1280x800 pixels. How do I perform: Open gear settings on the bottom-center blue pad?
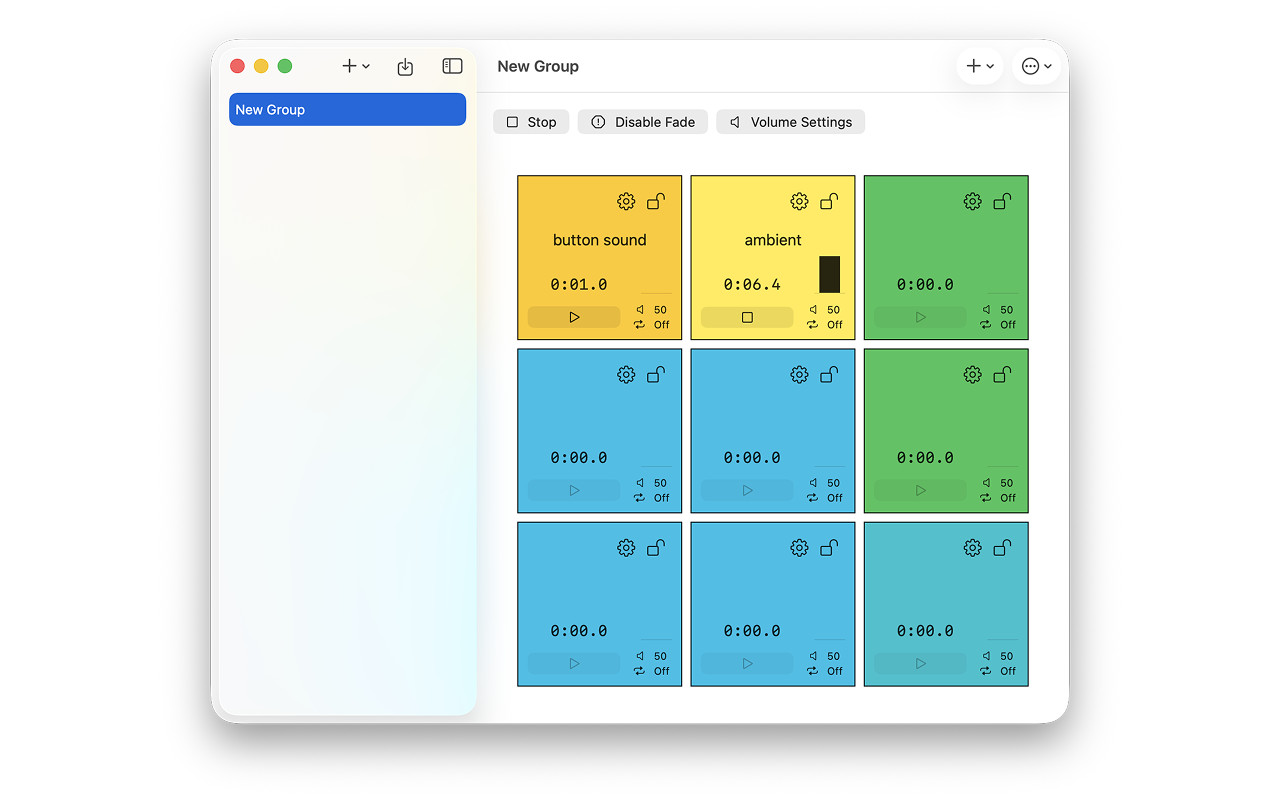799,547
